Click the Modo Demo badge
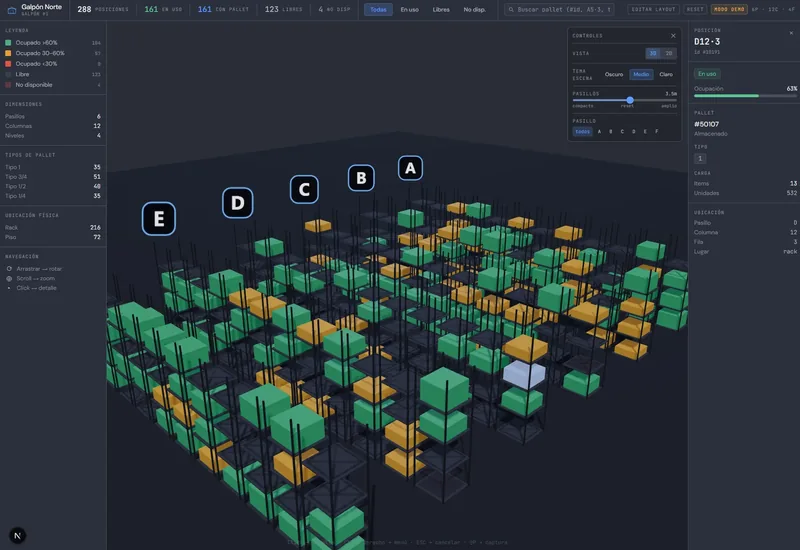The height and width of the screenshot is (550, 800). point(729,9)
